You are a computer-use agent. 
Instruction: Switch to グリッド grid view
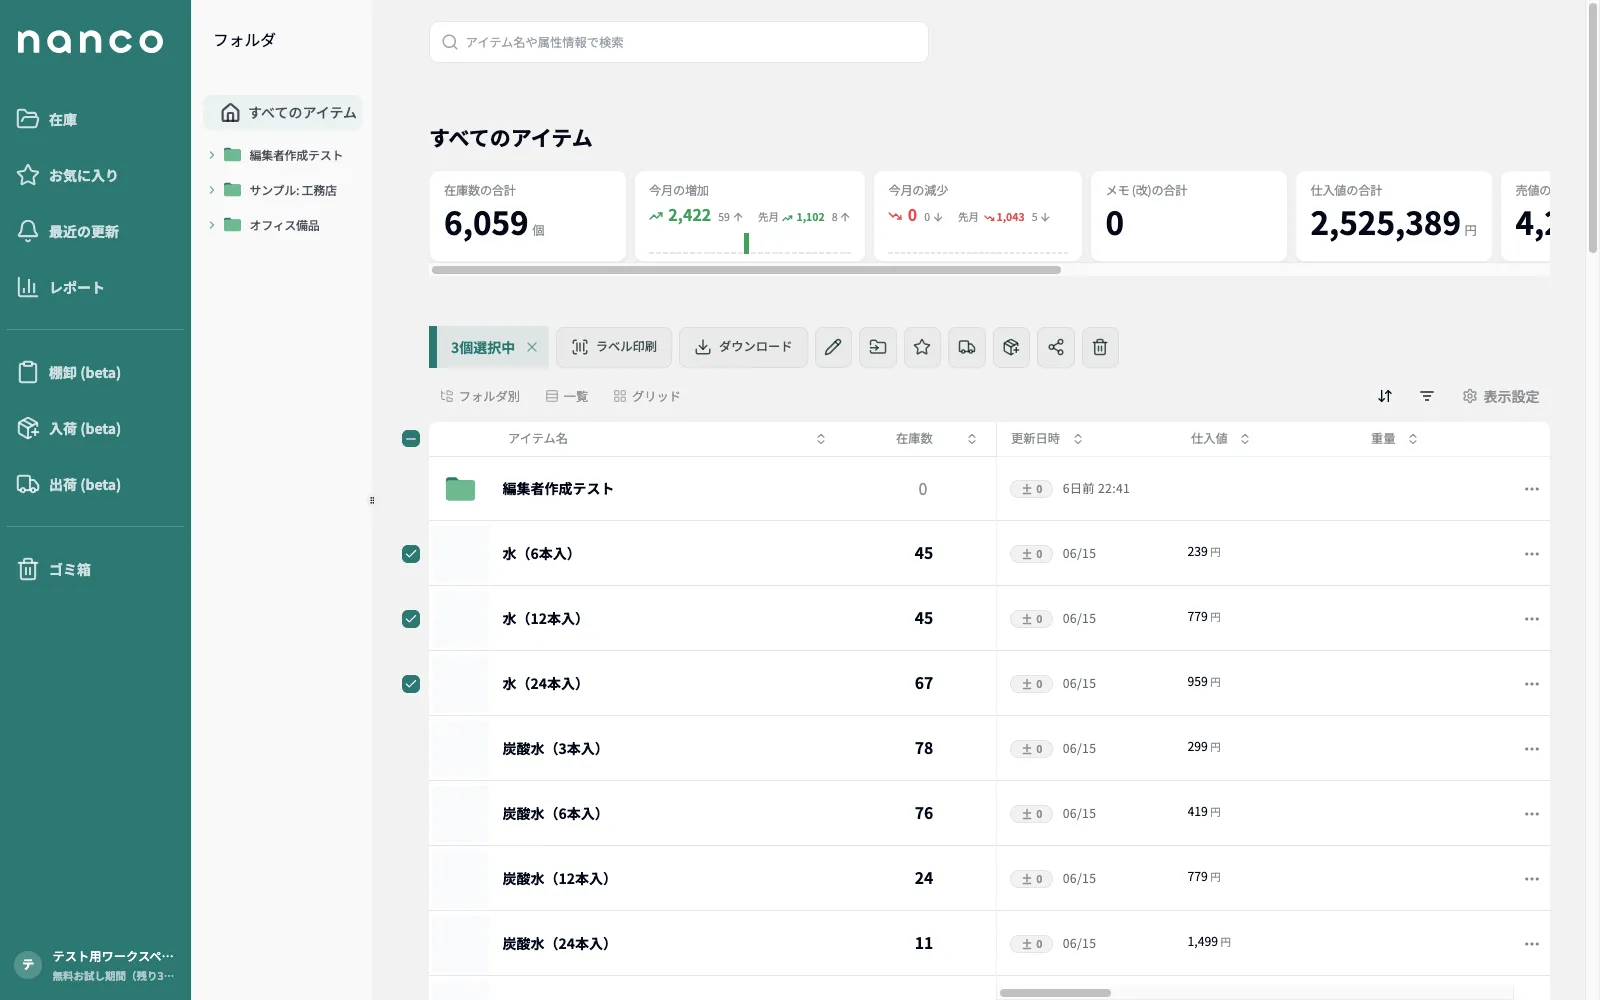click(647, 396)
